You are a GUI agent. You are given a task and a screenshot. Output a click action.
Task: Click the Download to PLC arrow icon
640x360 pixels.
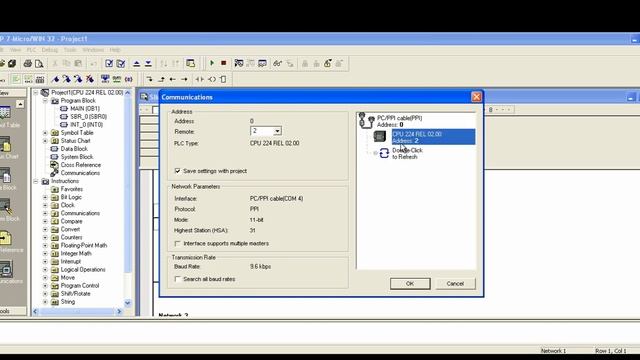(149, 63)
